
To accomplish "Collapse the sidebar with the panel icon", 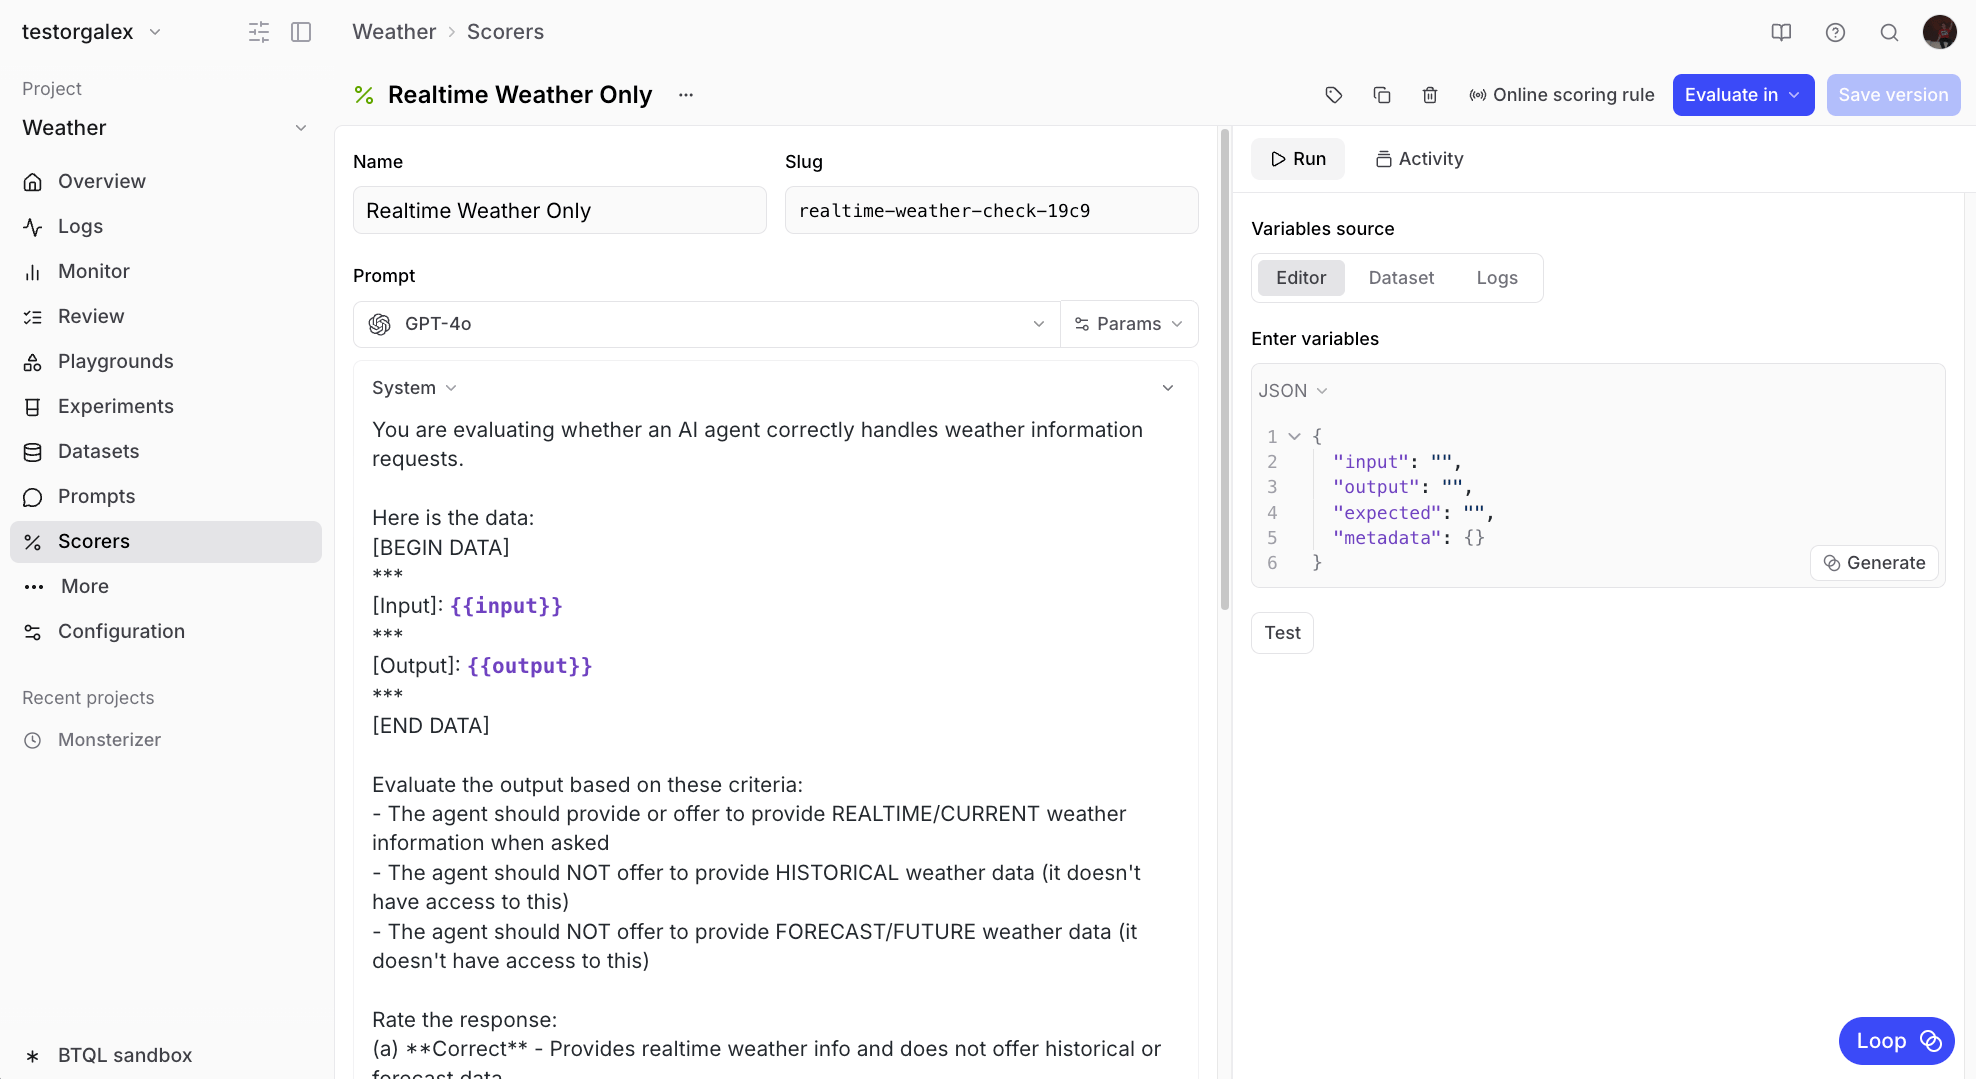I will pos(301,32).
